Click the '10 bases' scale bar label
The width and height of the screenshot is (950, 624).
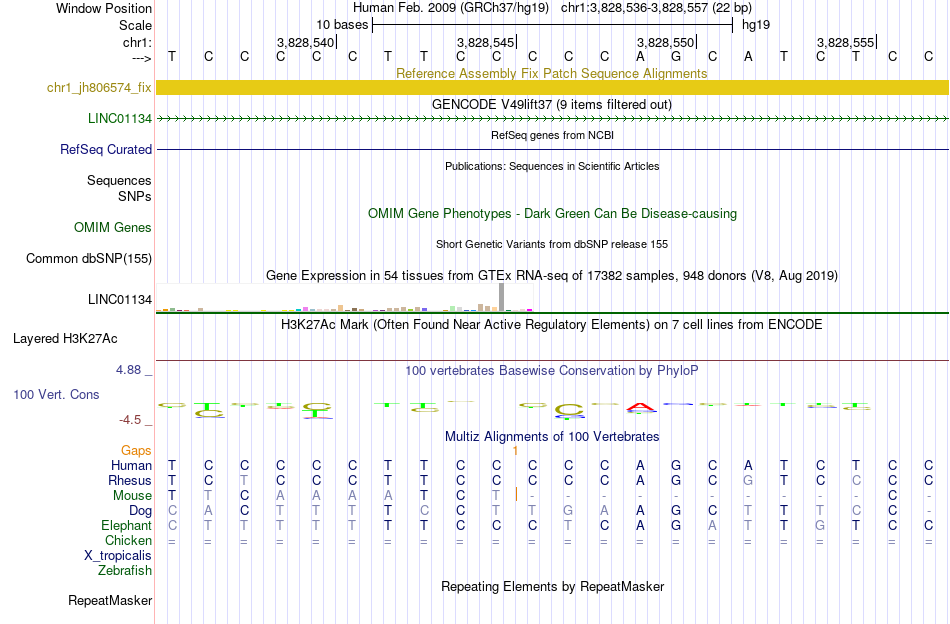[x=342, y=25]
